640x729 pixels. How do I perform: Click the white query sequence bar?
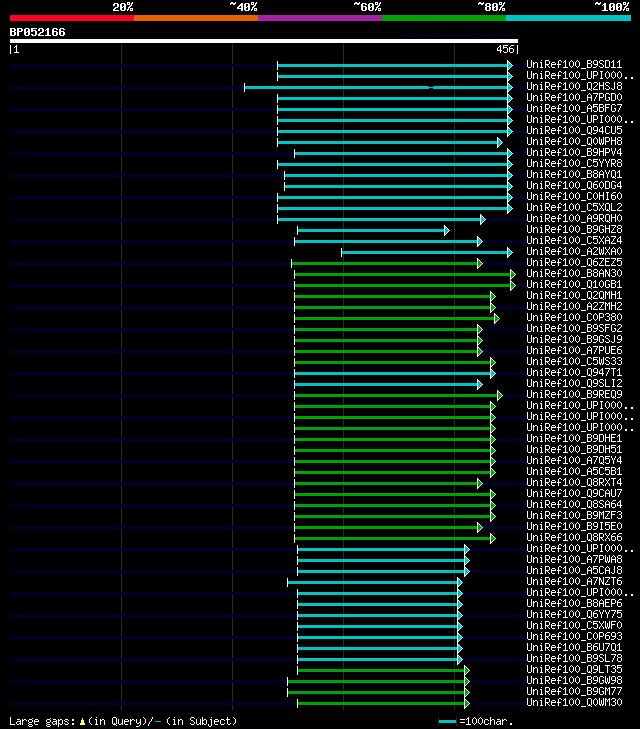coord(264,41)
